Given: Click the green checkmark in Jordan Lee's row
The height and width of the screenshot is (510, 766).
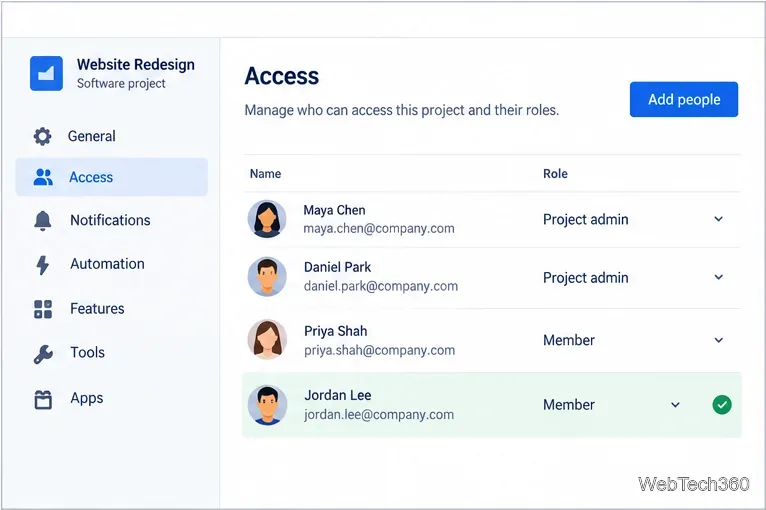Looking at the screenshot, I should [x=722, y=404].
